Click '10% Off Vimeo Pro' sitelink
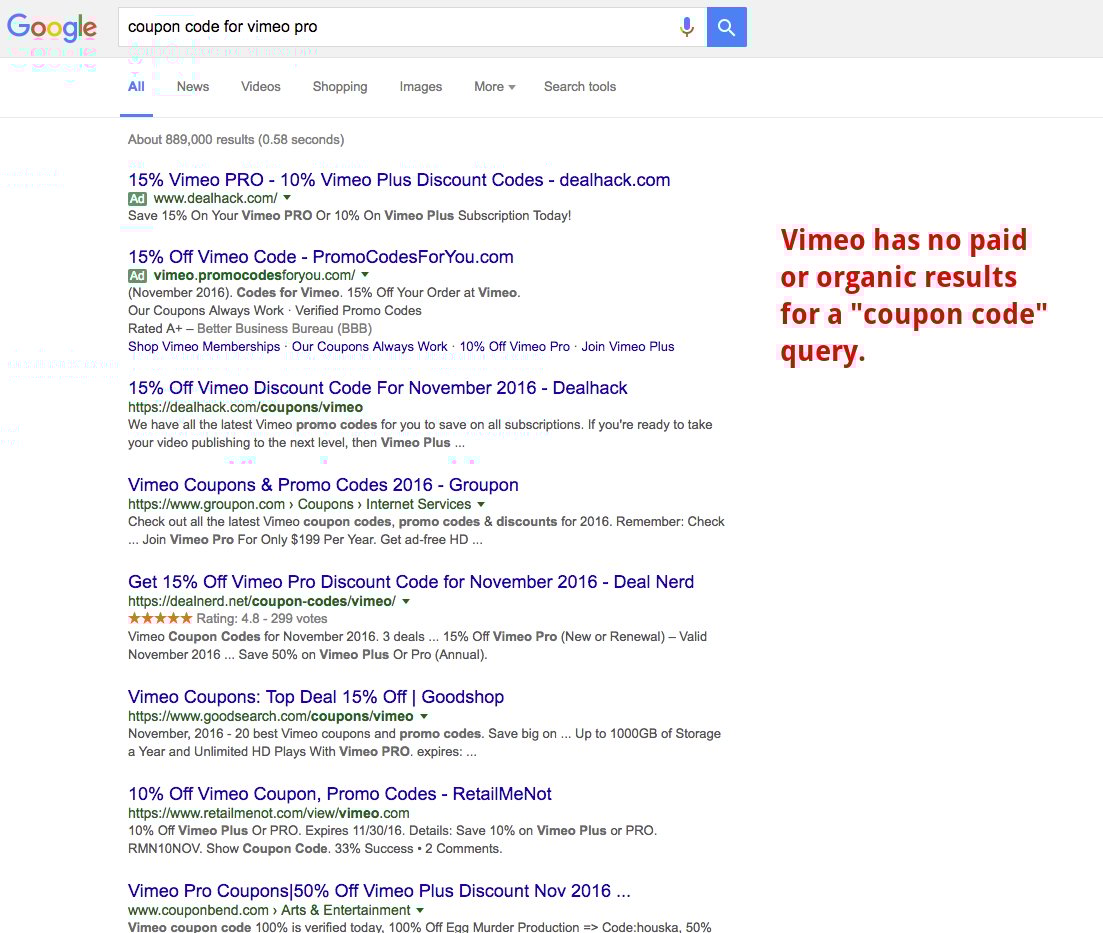The height and width of the screenshot is (933, 1103). [514, 347]
